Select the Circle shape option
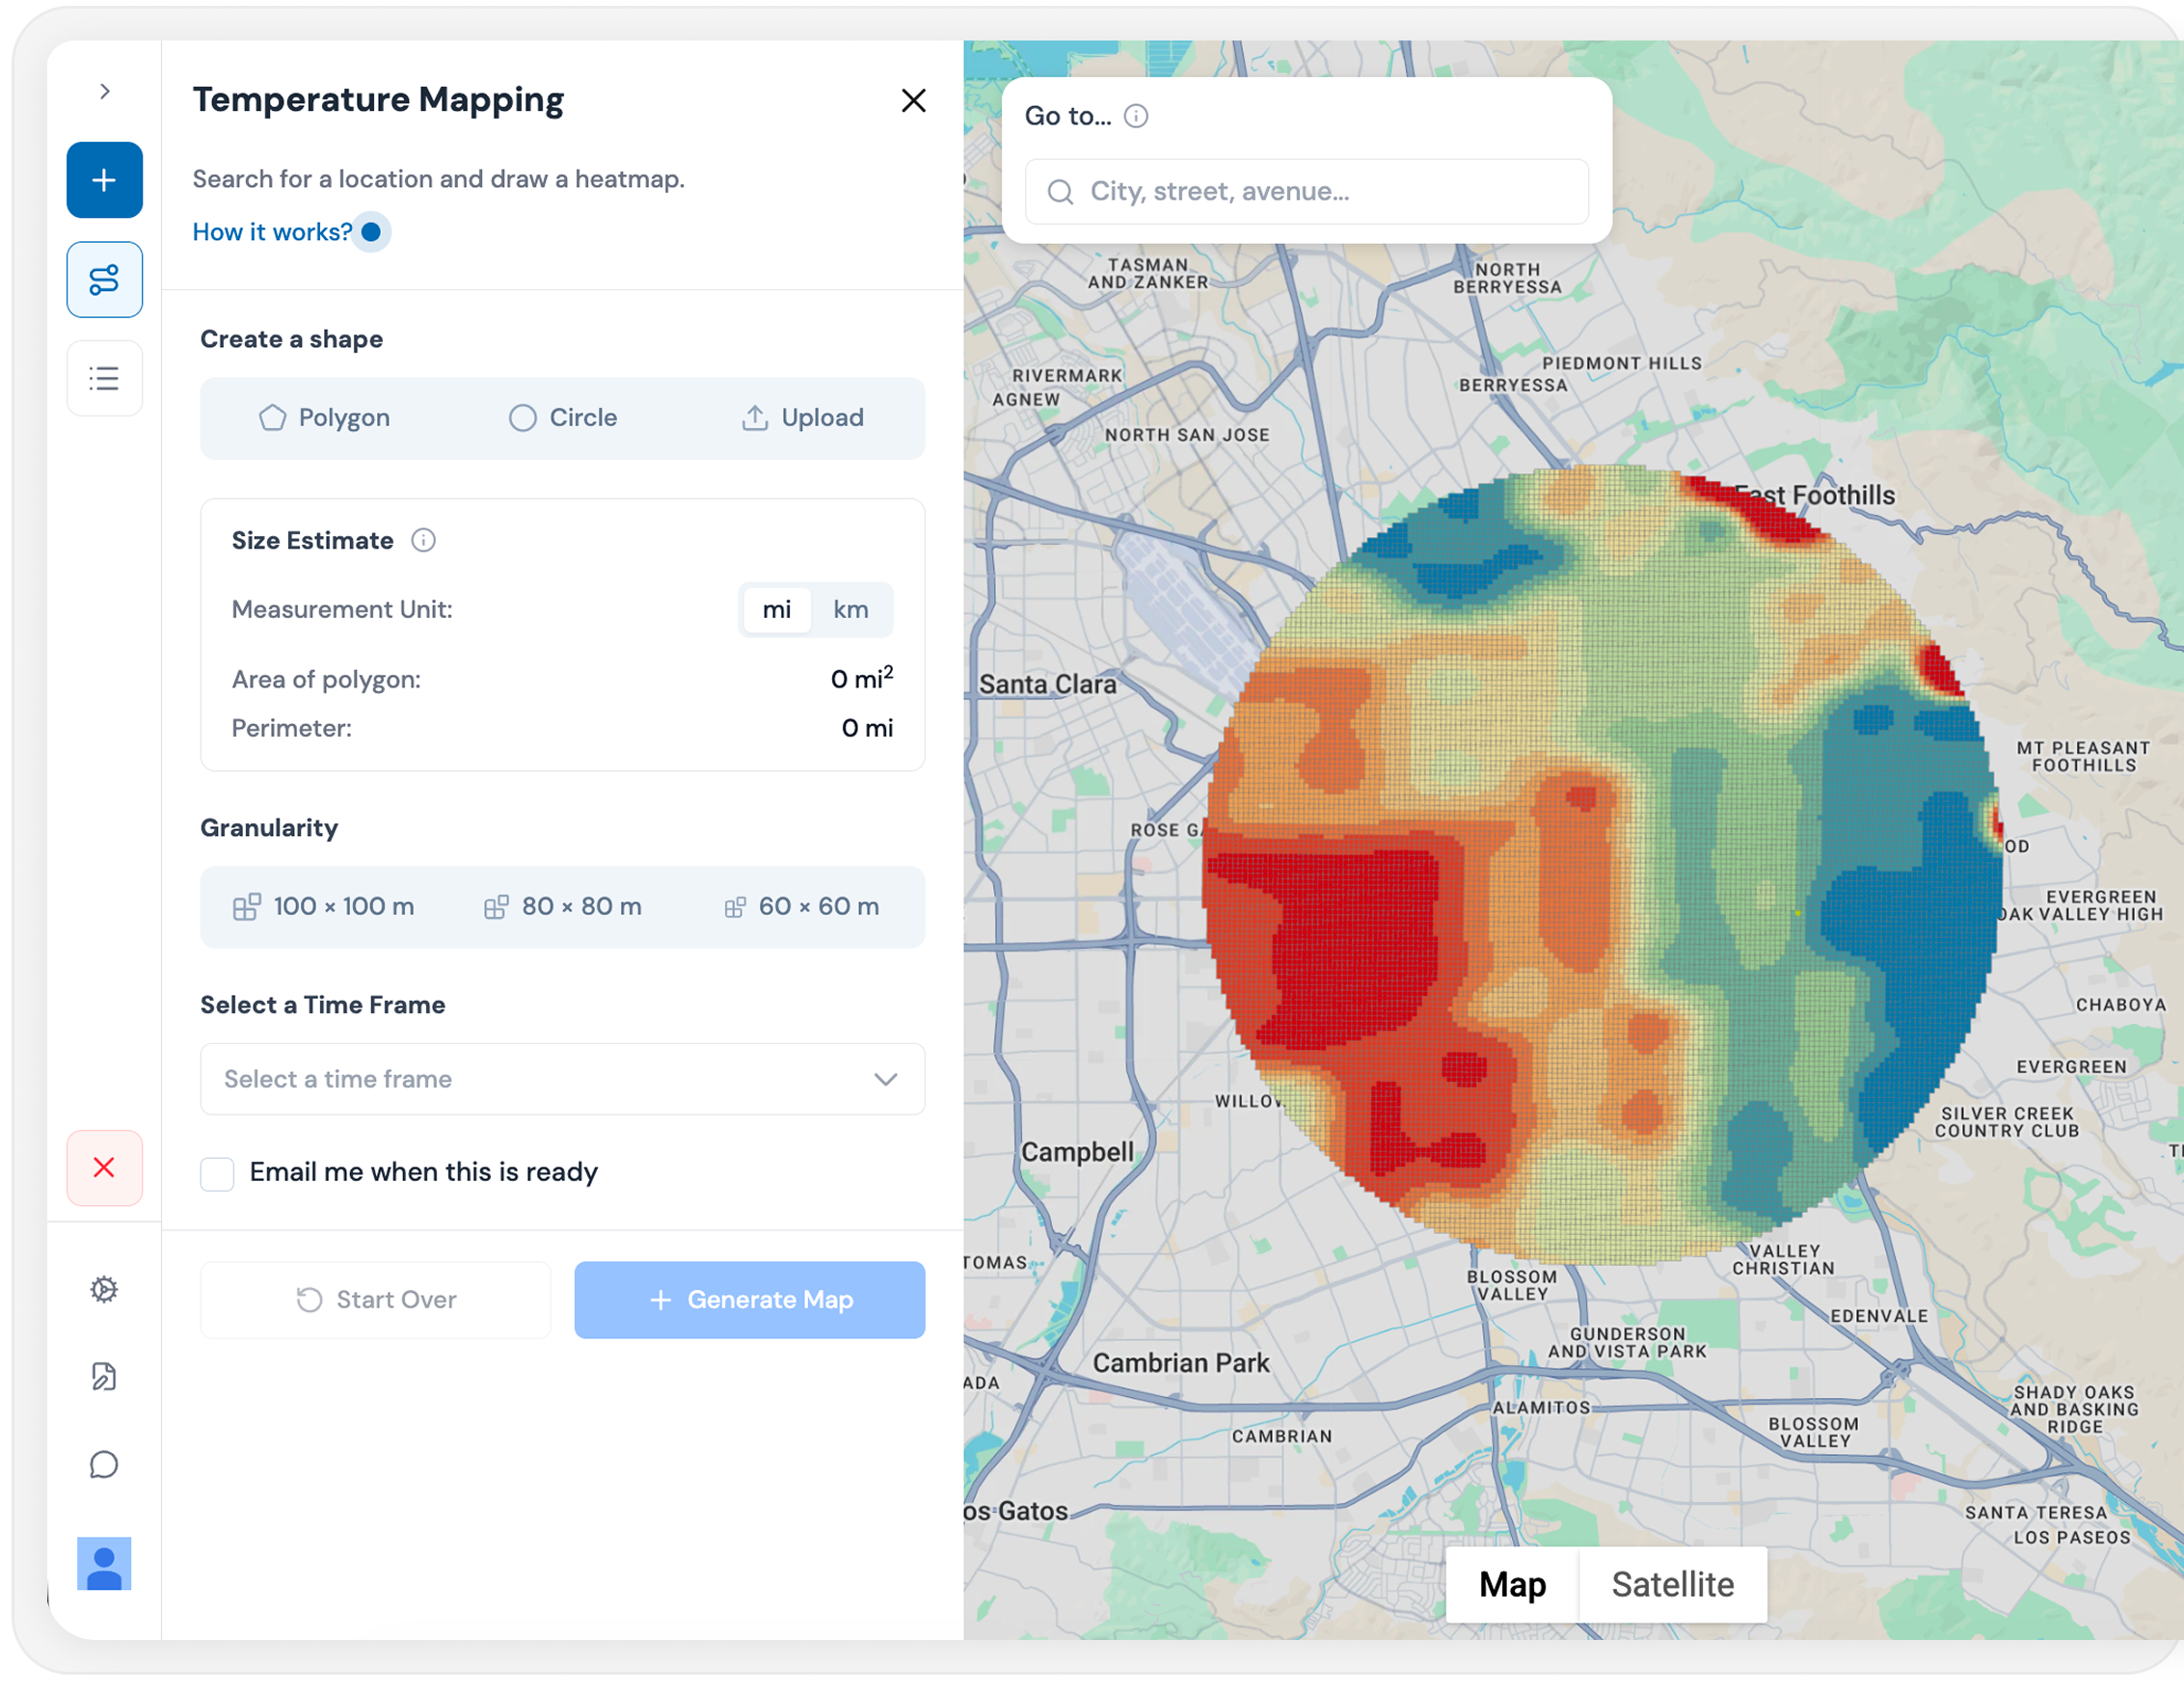2184x1692 pixels. [563, 418]
